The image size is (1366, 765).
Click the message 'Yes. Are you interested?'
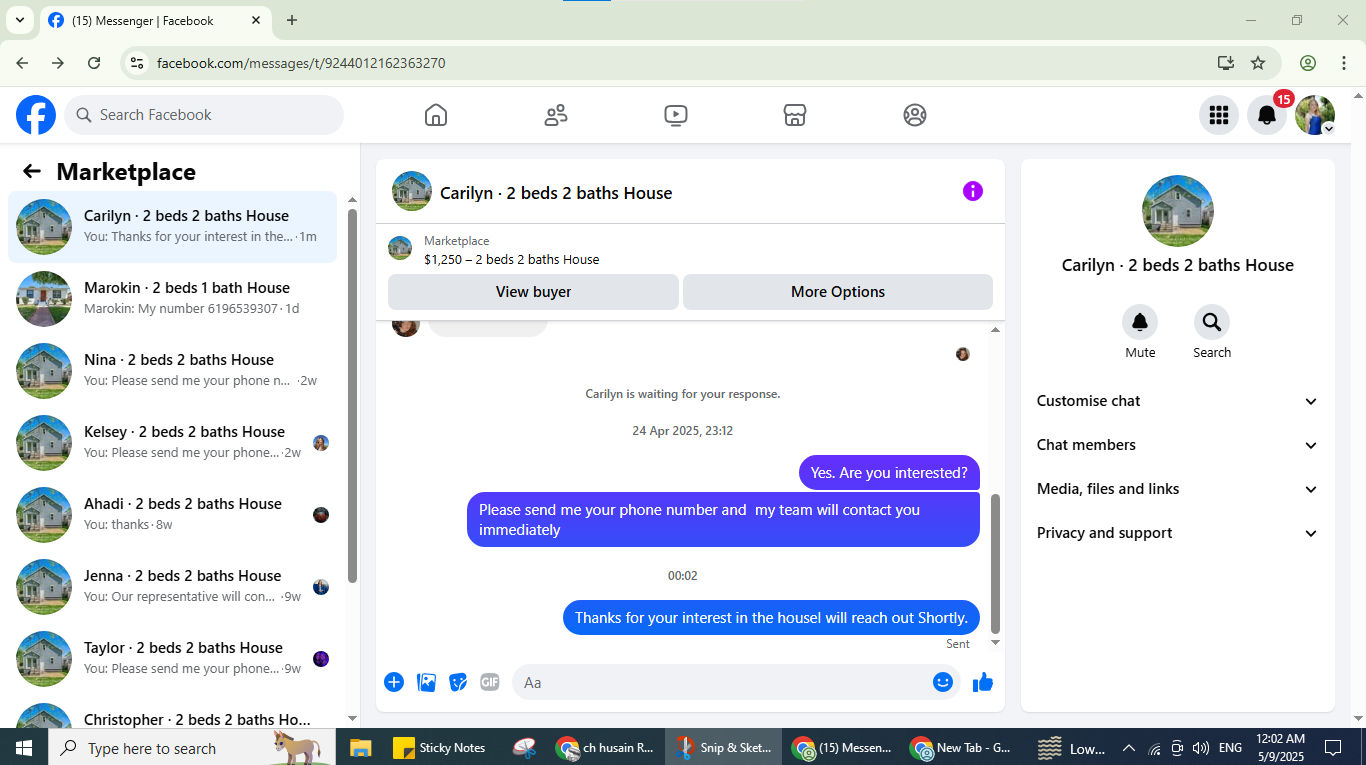889,473
